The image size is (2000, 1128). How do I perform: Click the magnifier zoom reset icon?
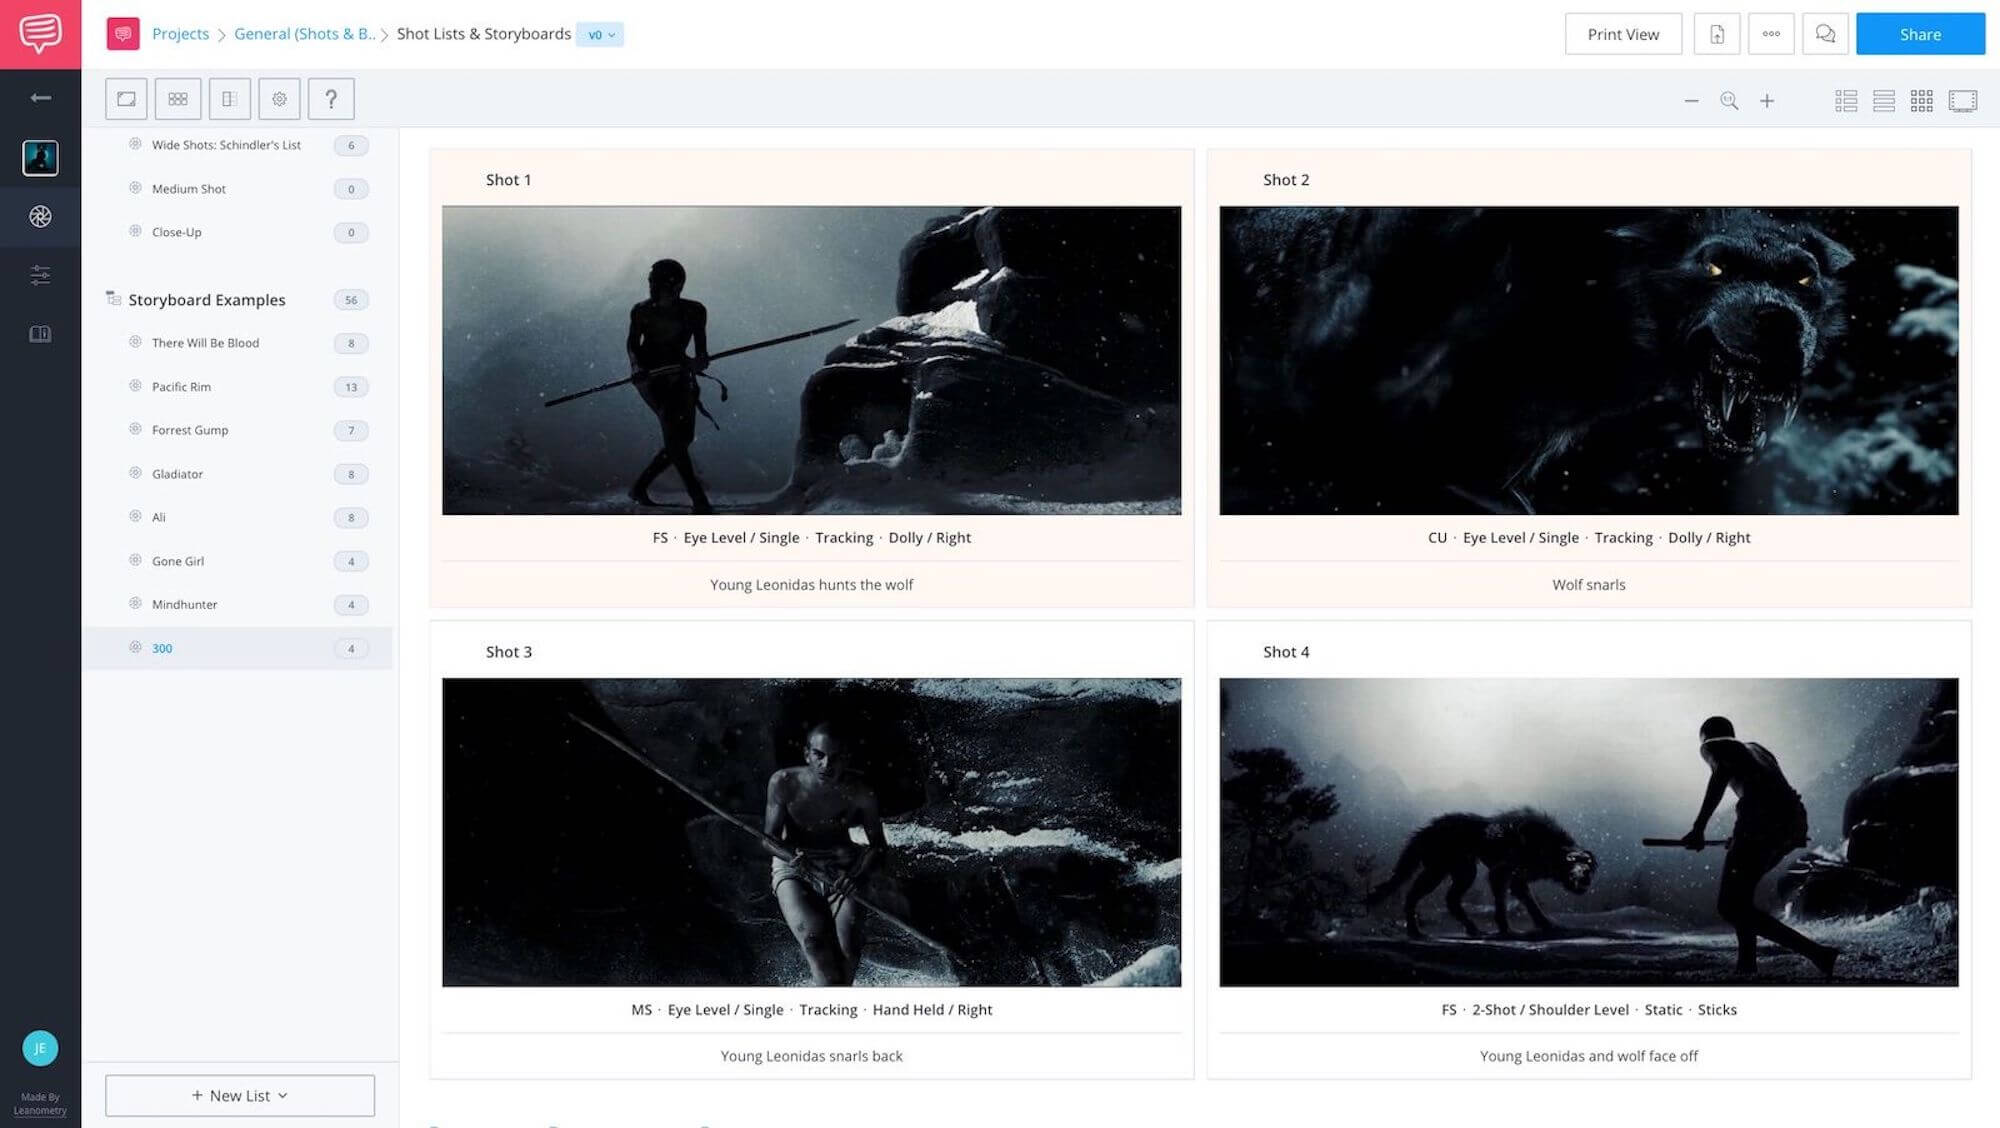click(1729, 101)
